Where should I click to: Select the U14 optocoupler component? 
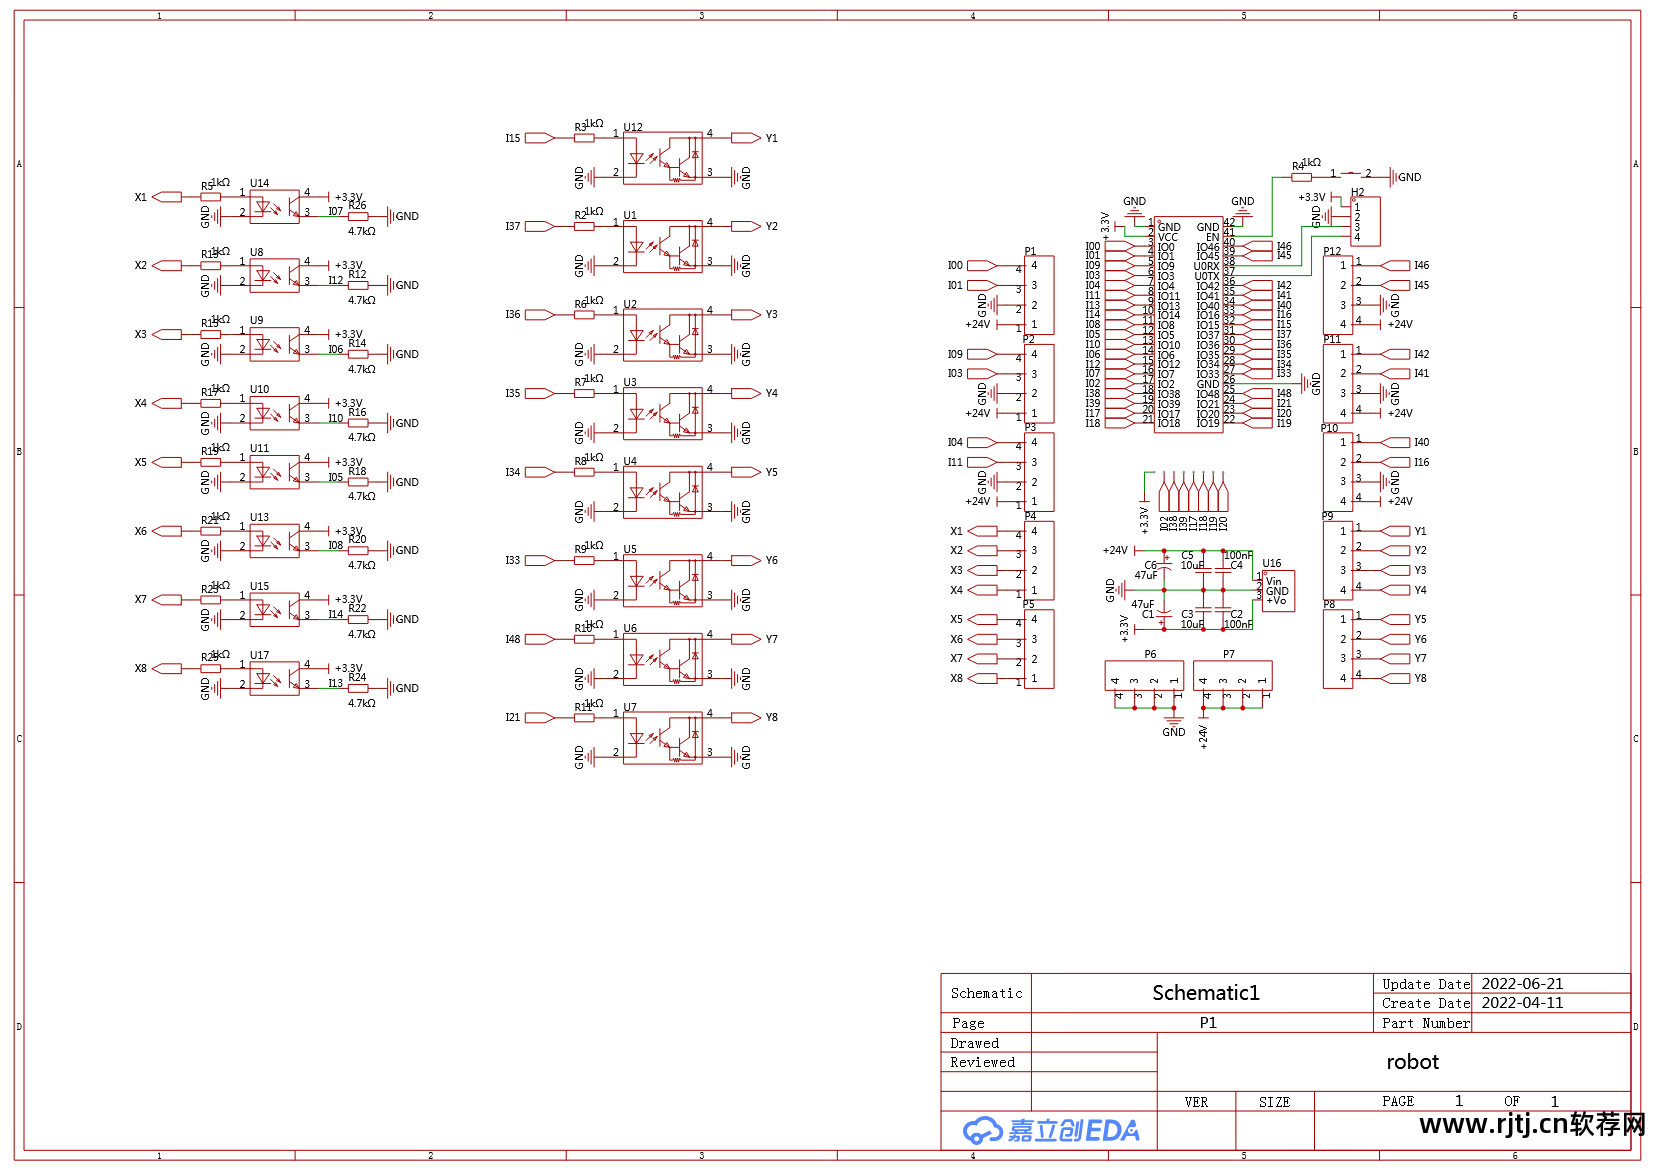coord(274,207)
